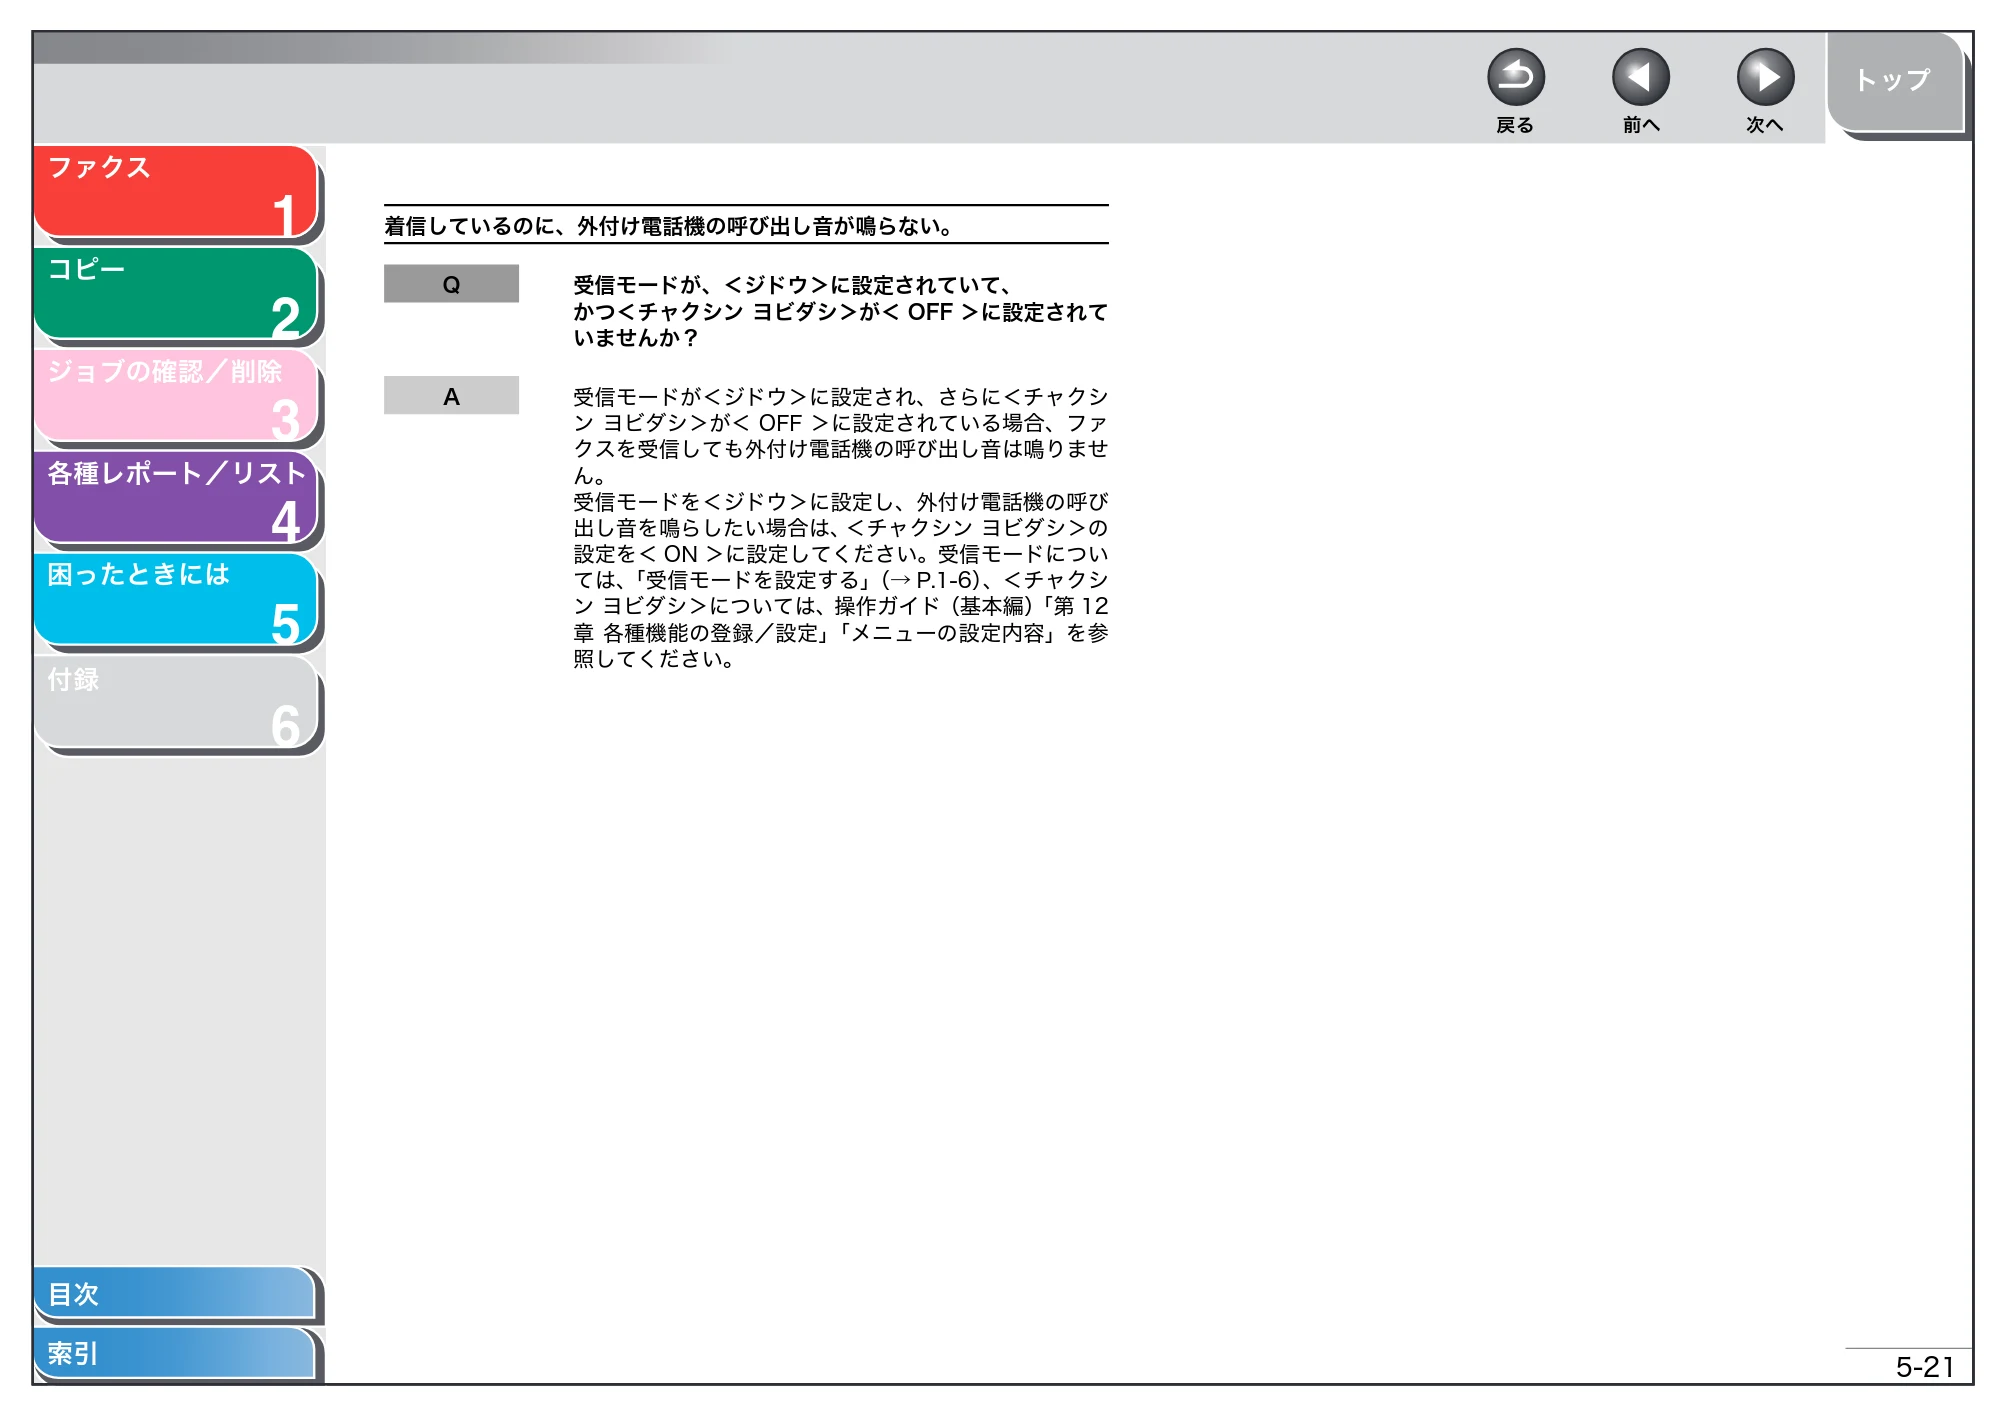Select chapter 3 ジョブの確認／削除 tab
This screenshot has width=2000, height=1415.
pos(176,395)
